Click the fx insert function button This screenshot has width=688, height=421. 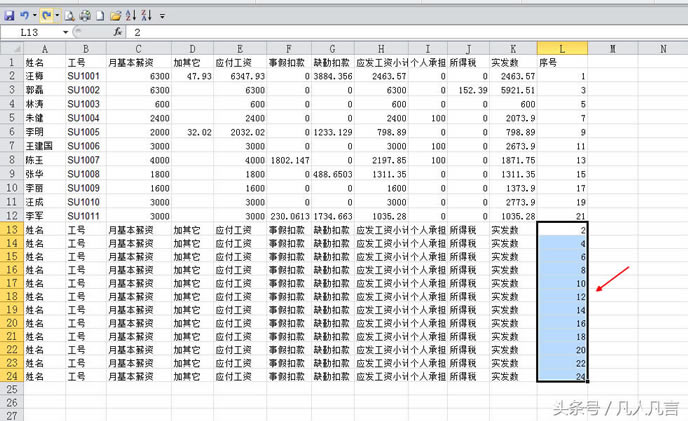(x=117, y=32)
